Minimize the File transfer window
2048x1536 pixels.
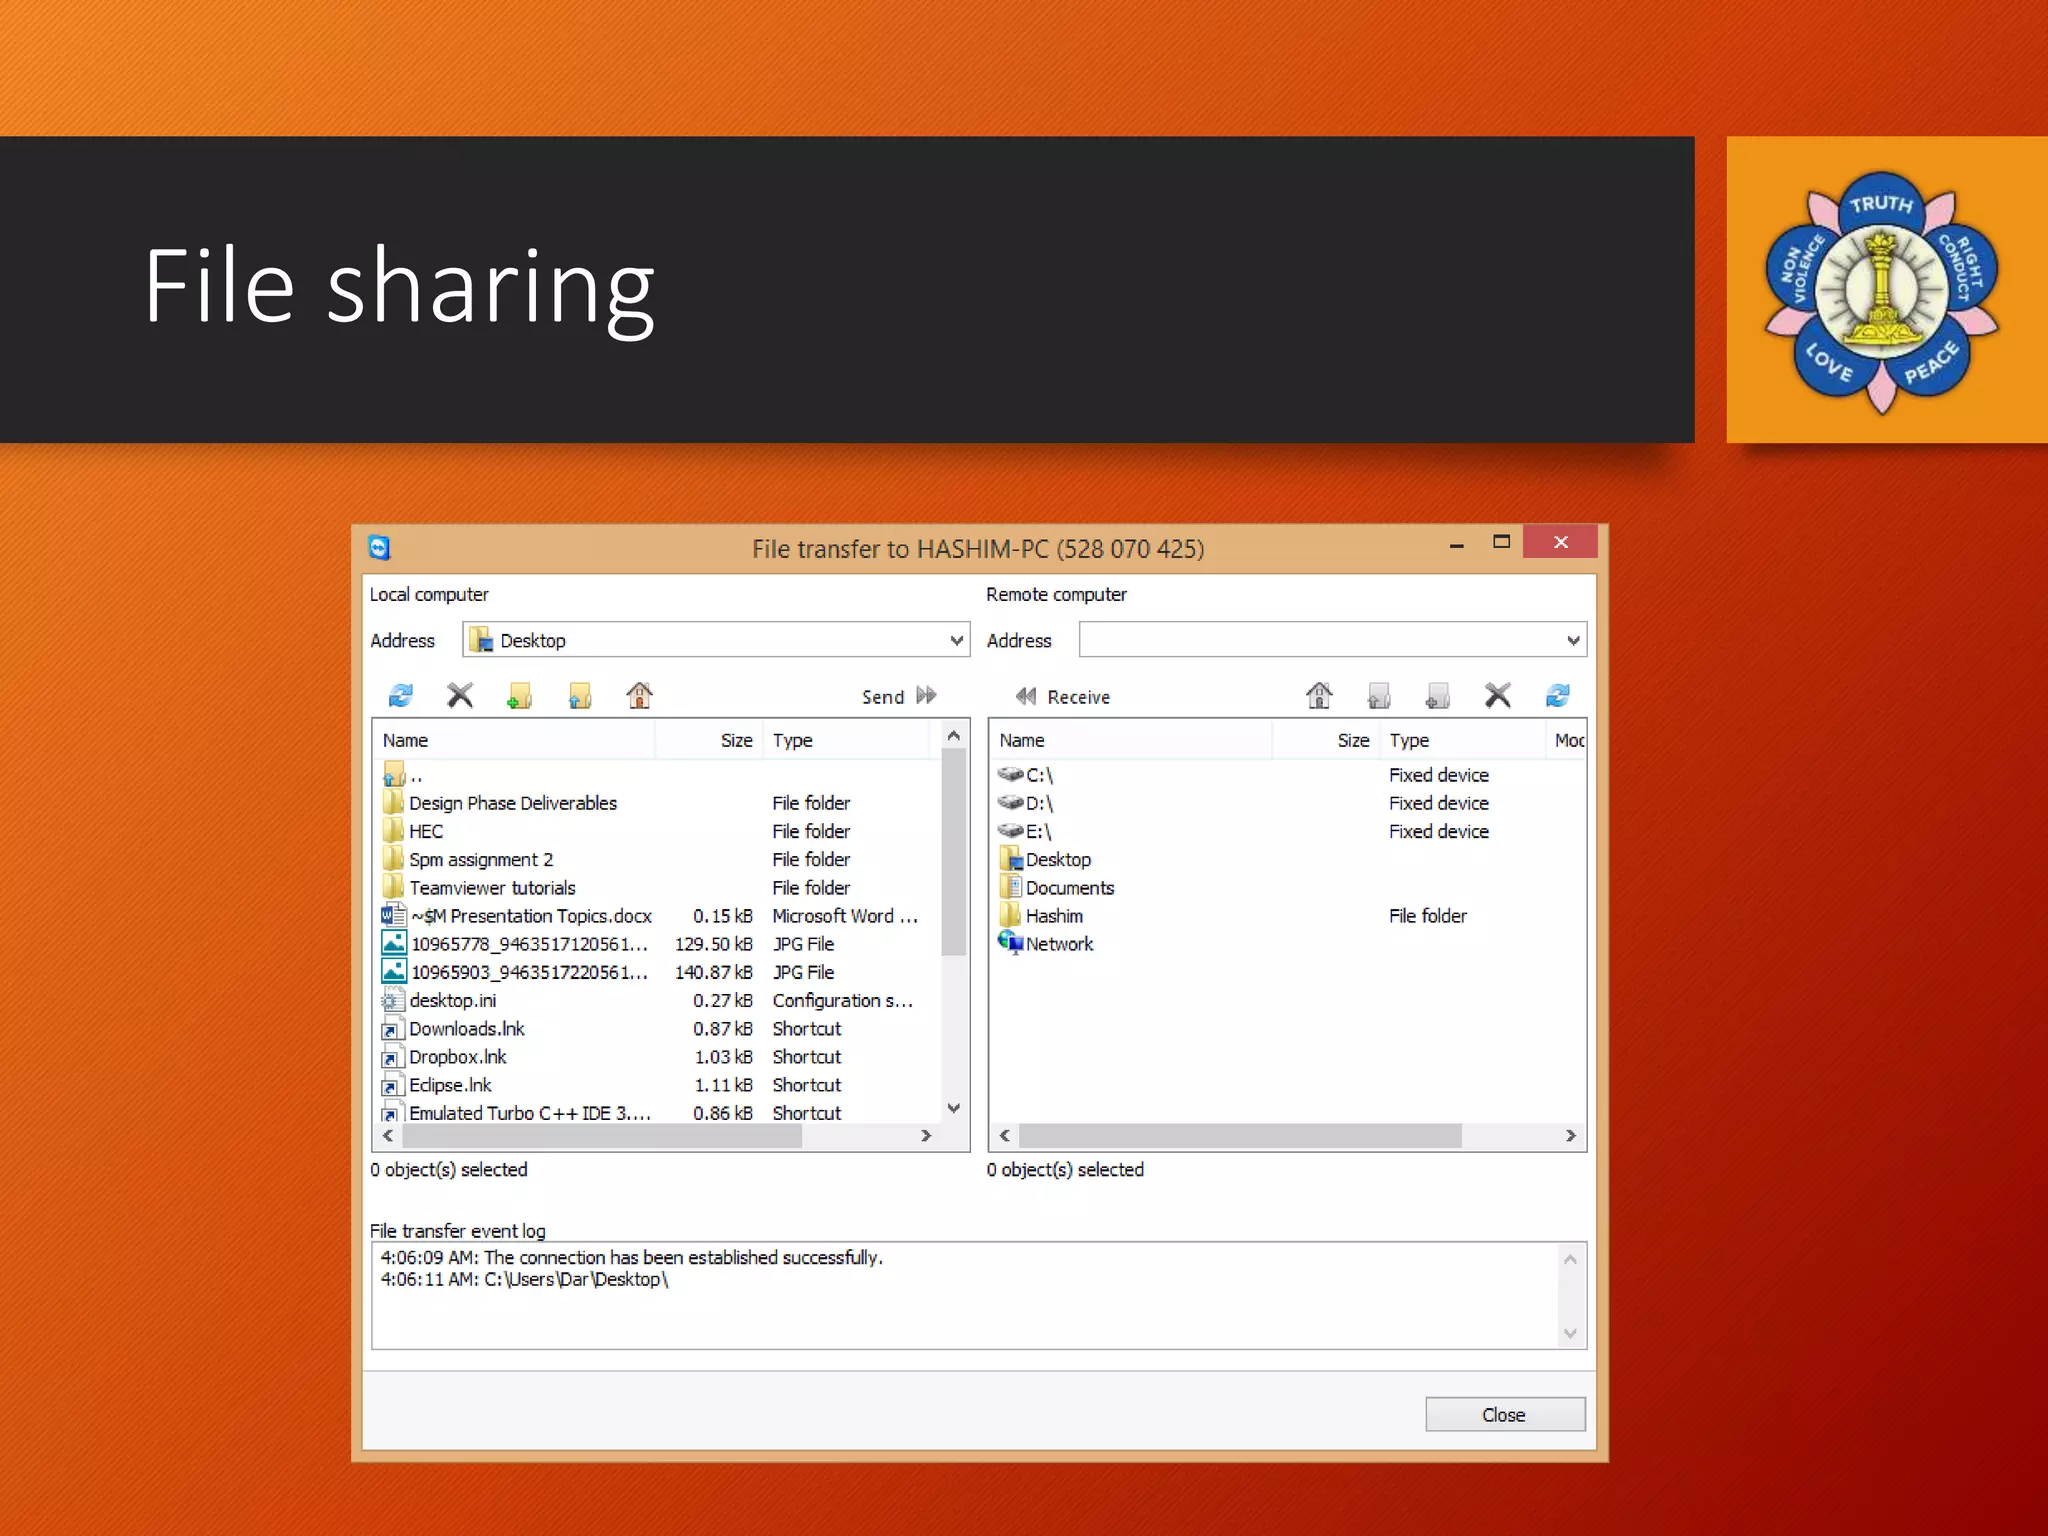(1457, 544)
